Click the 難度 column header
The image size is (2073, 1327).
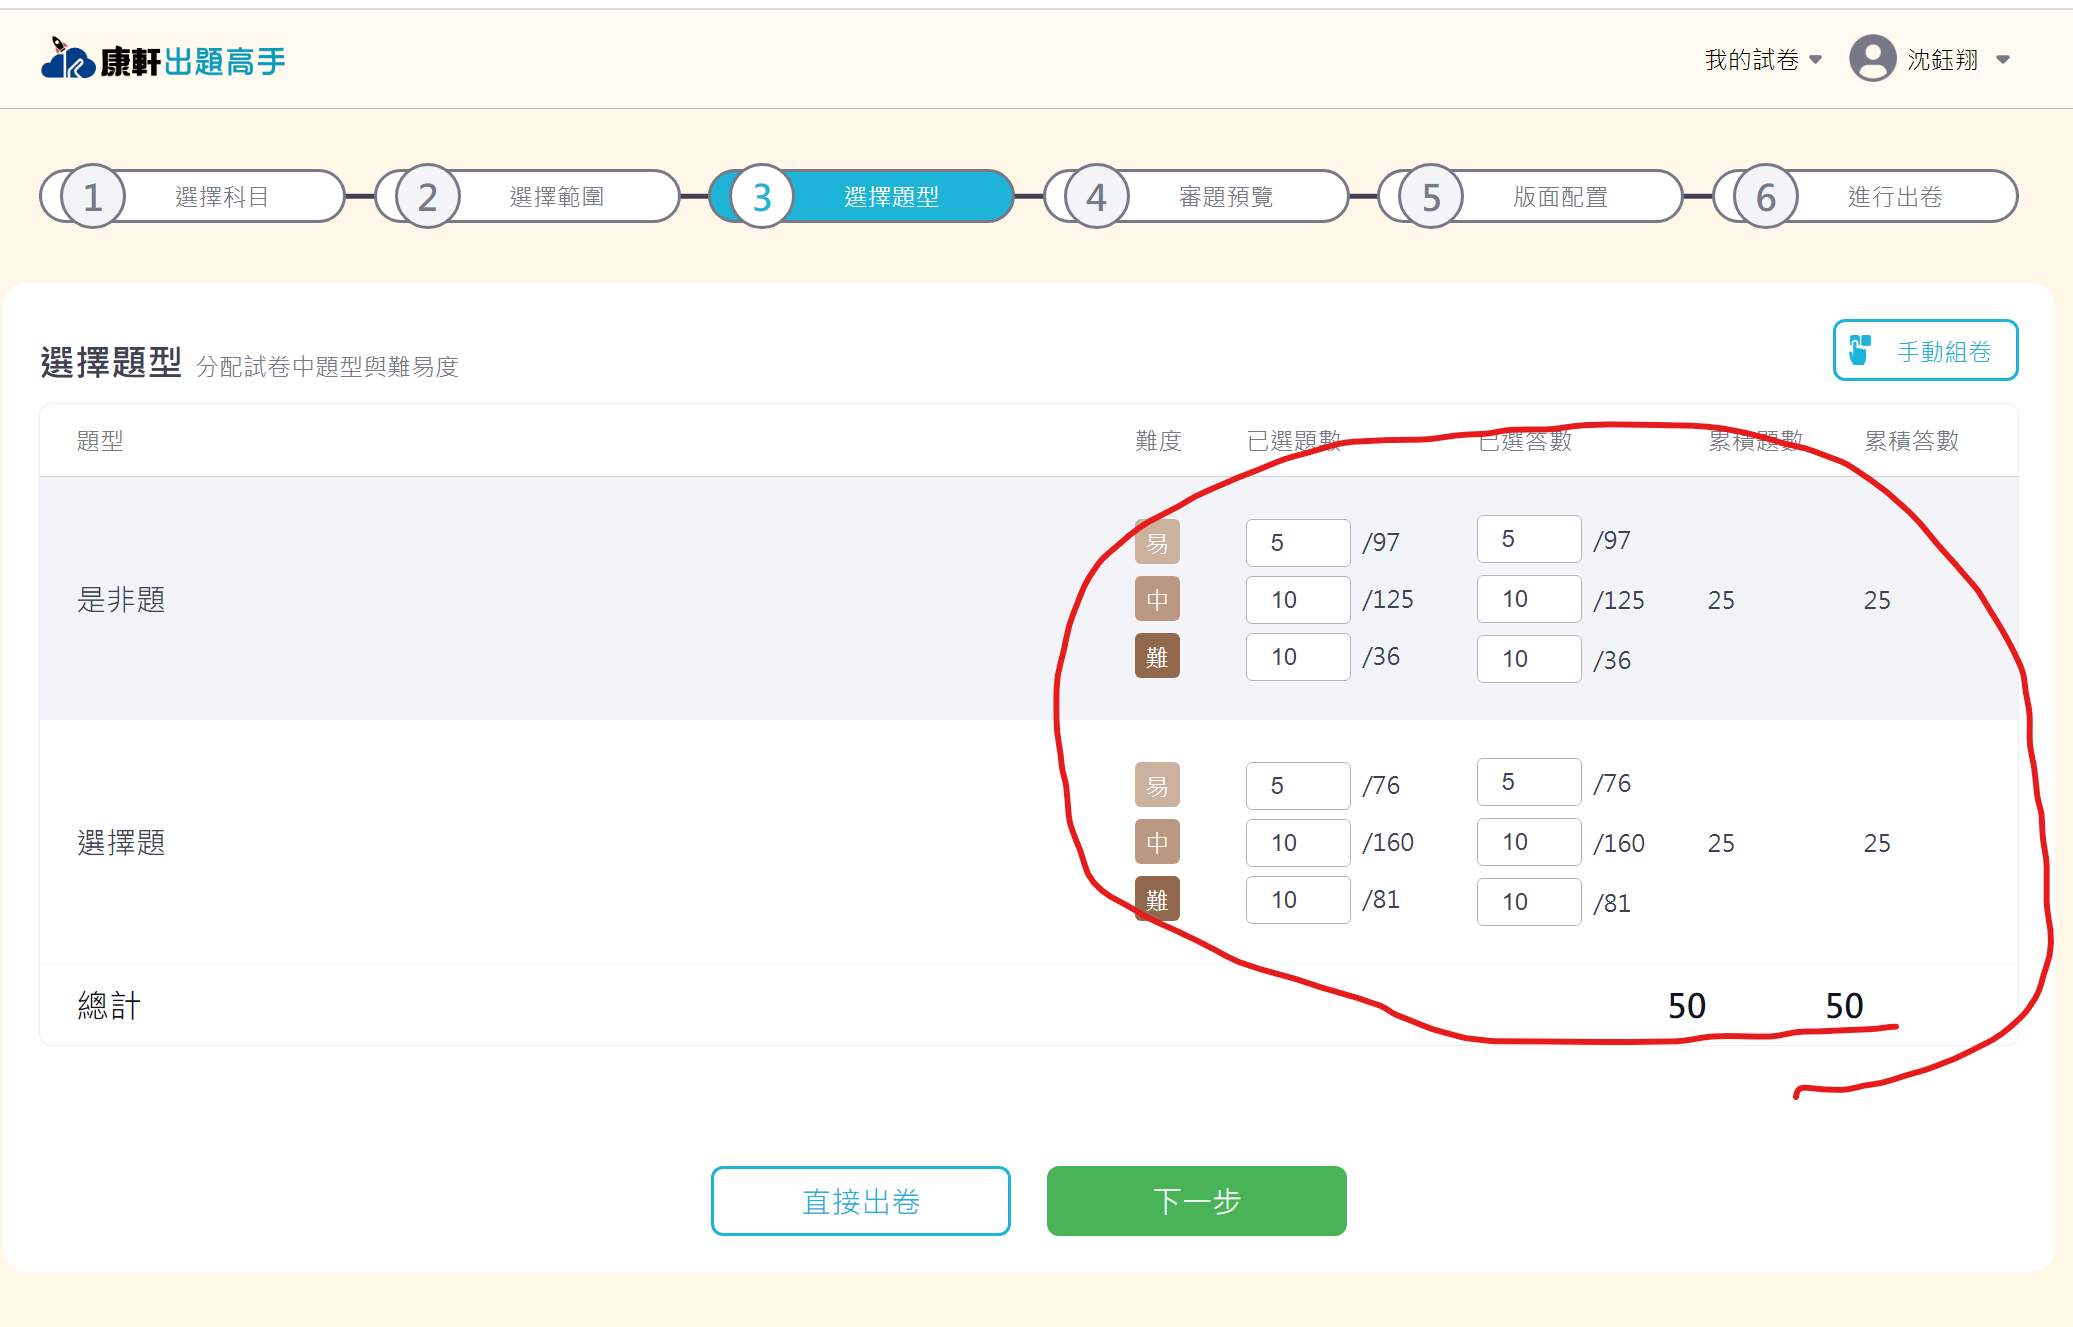click(x=1158, y=440)
